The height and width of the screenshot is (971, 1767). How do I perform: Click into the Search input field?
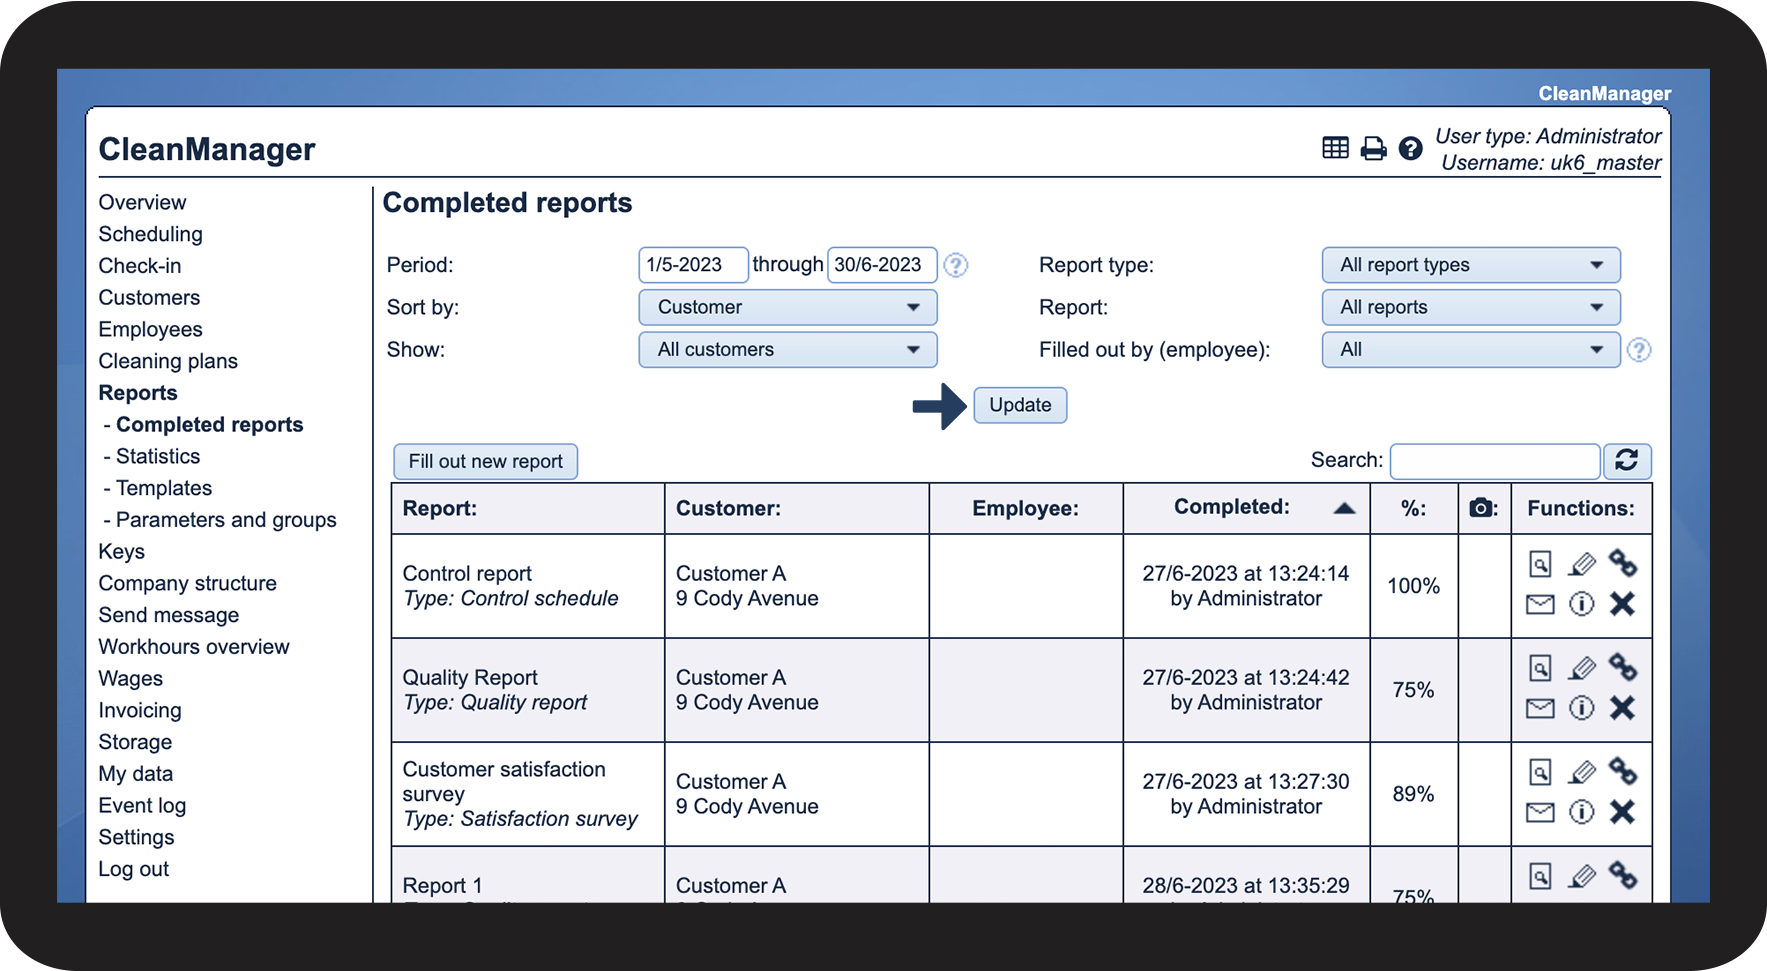(x=1494, y=462)
